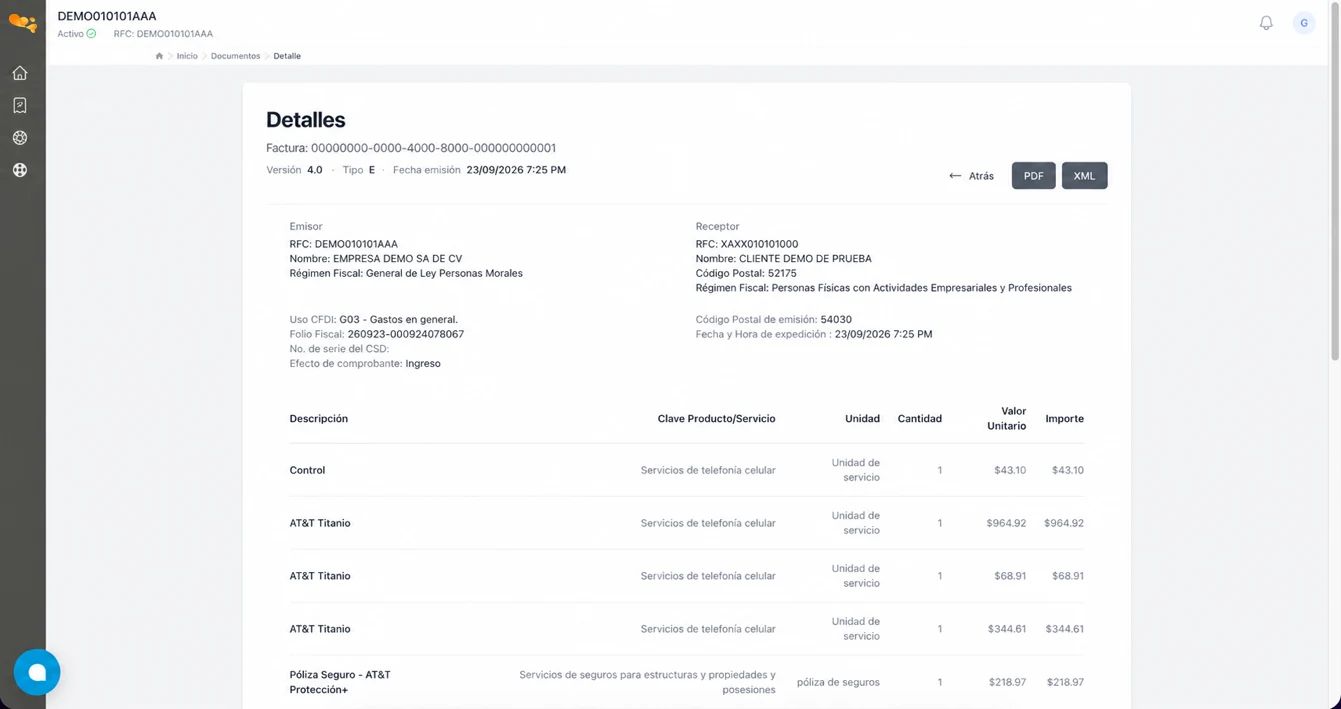The width and height of the screenshot is (1341, 709).
Task: Click the $43.10 Importe value
Action: (1068, 470)
